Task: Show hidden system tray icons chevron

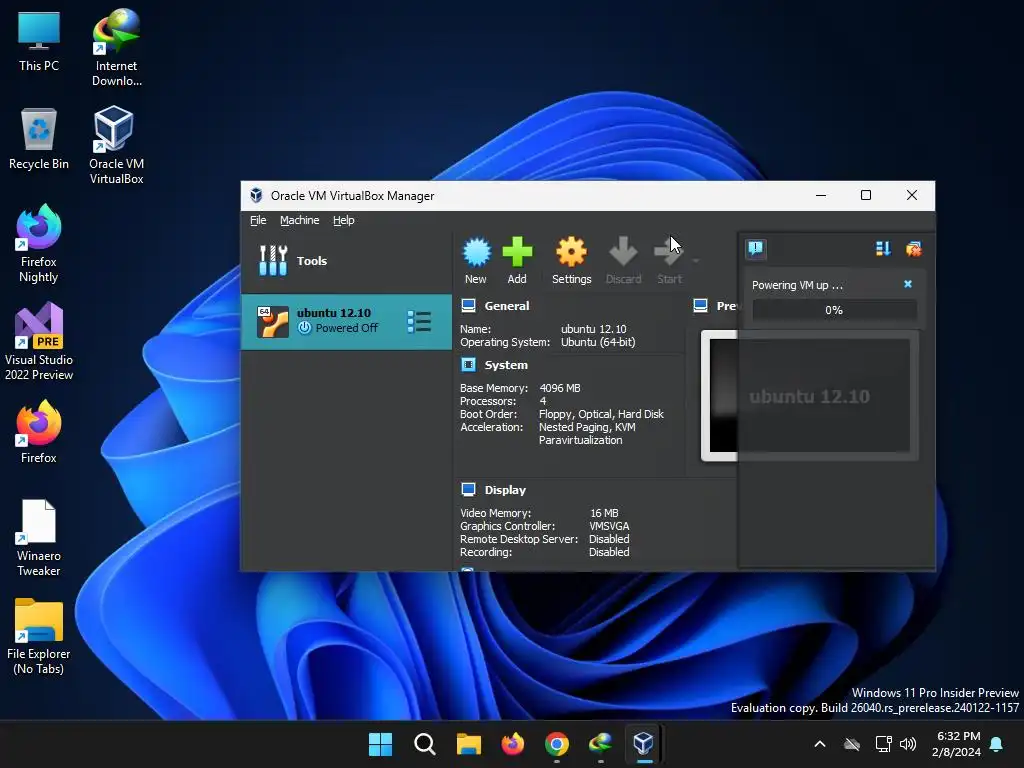Action: click(820, 744)
